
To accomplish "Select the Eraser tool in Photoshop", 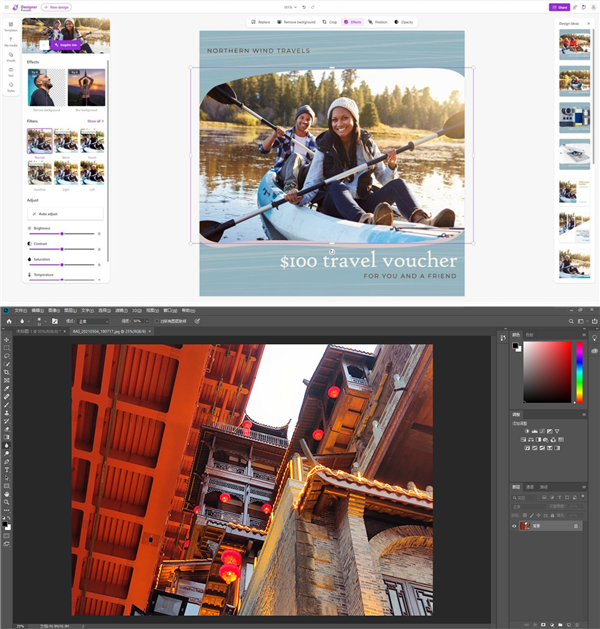I will pos(6,429).
